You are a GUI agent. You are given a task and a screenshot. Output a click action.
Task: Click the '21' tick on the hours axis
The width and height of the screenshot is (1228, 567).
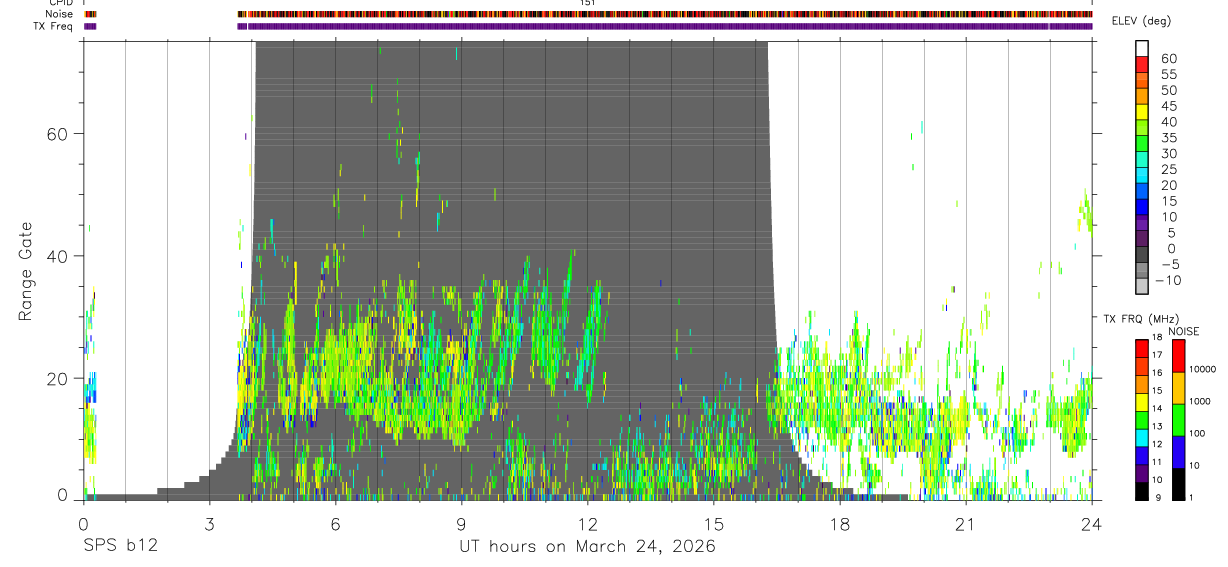coord(965,523)
